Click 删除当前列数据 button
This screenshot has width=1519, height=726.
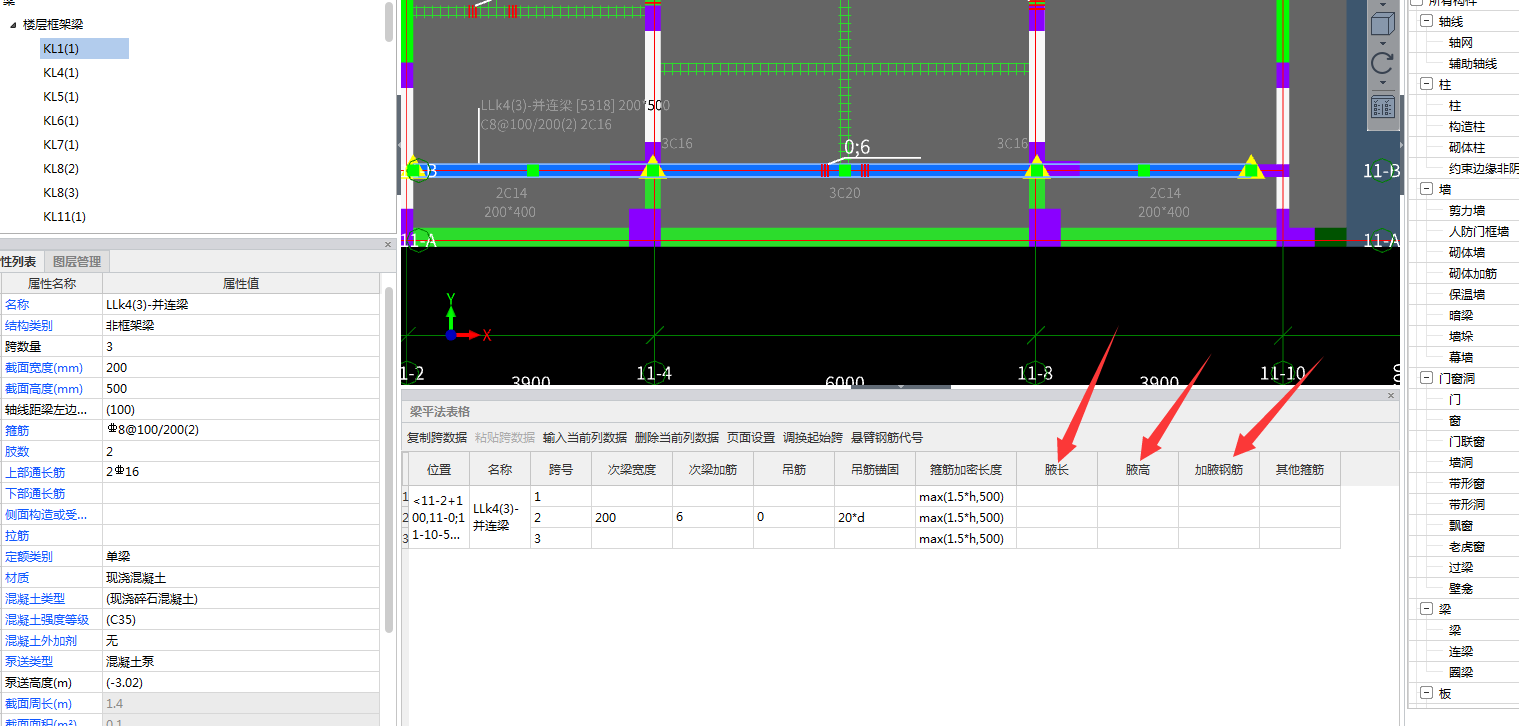point(677,438)
